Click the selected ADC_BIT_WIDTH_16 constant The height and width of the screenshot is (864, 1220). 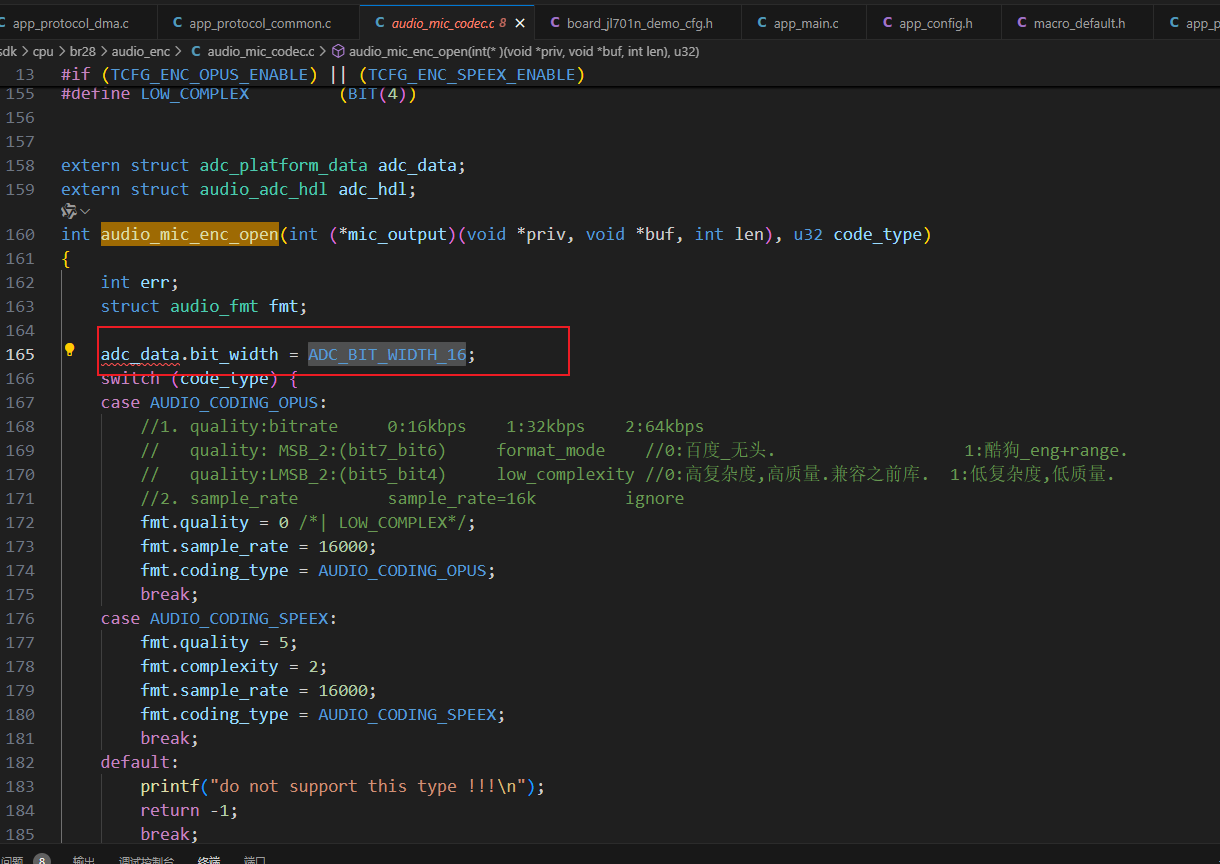387,354
